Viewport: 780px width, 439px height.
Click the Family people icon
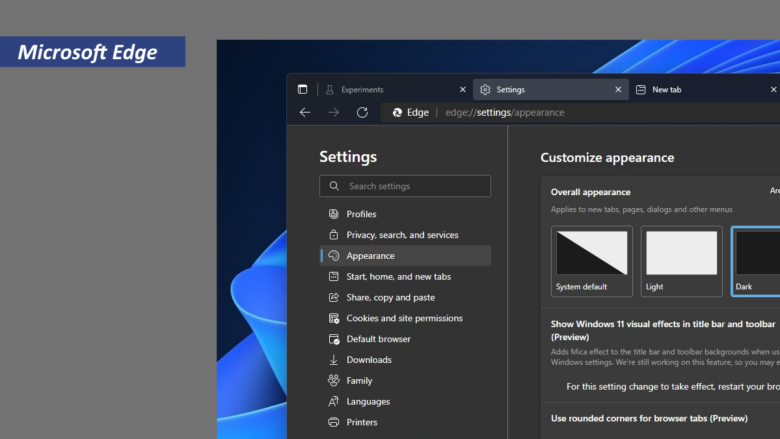pos(334,380)
